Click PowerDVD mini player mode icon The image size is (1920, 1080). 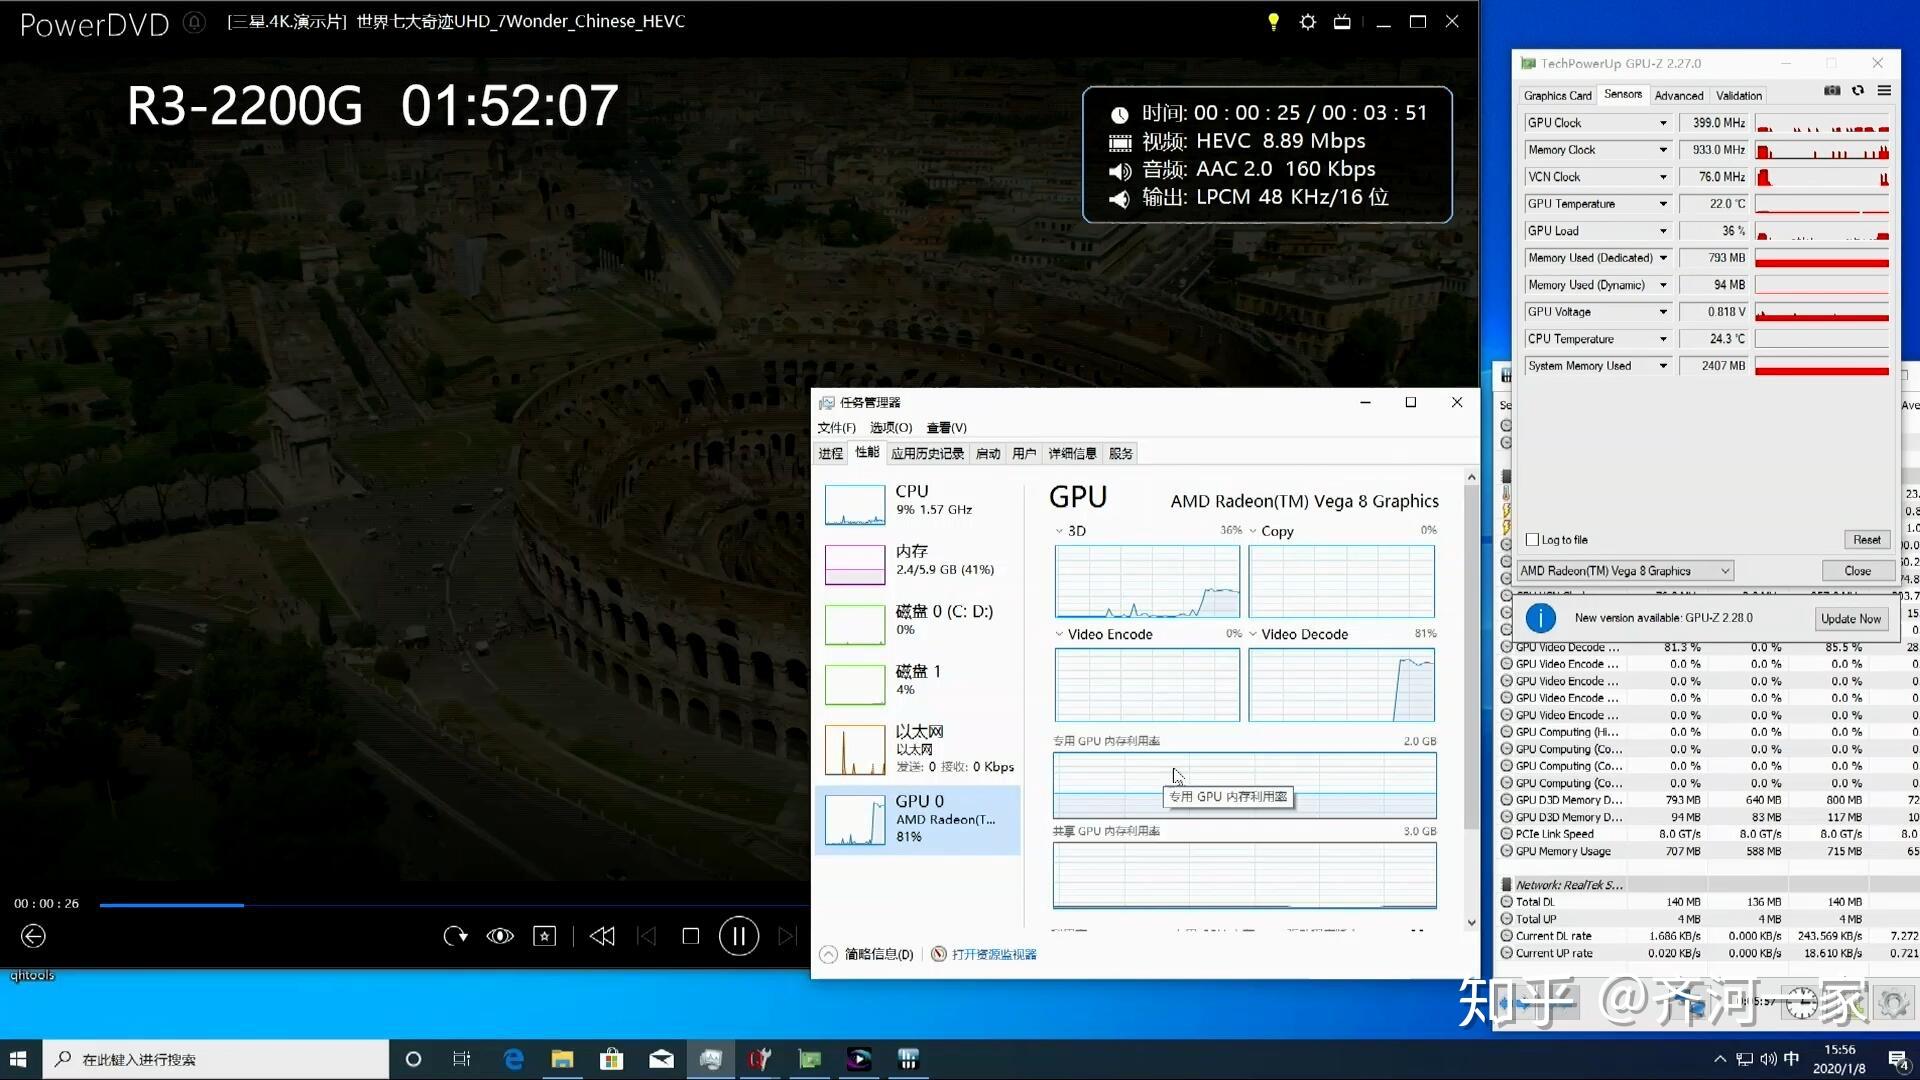point(1342,22)
